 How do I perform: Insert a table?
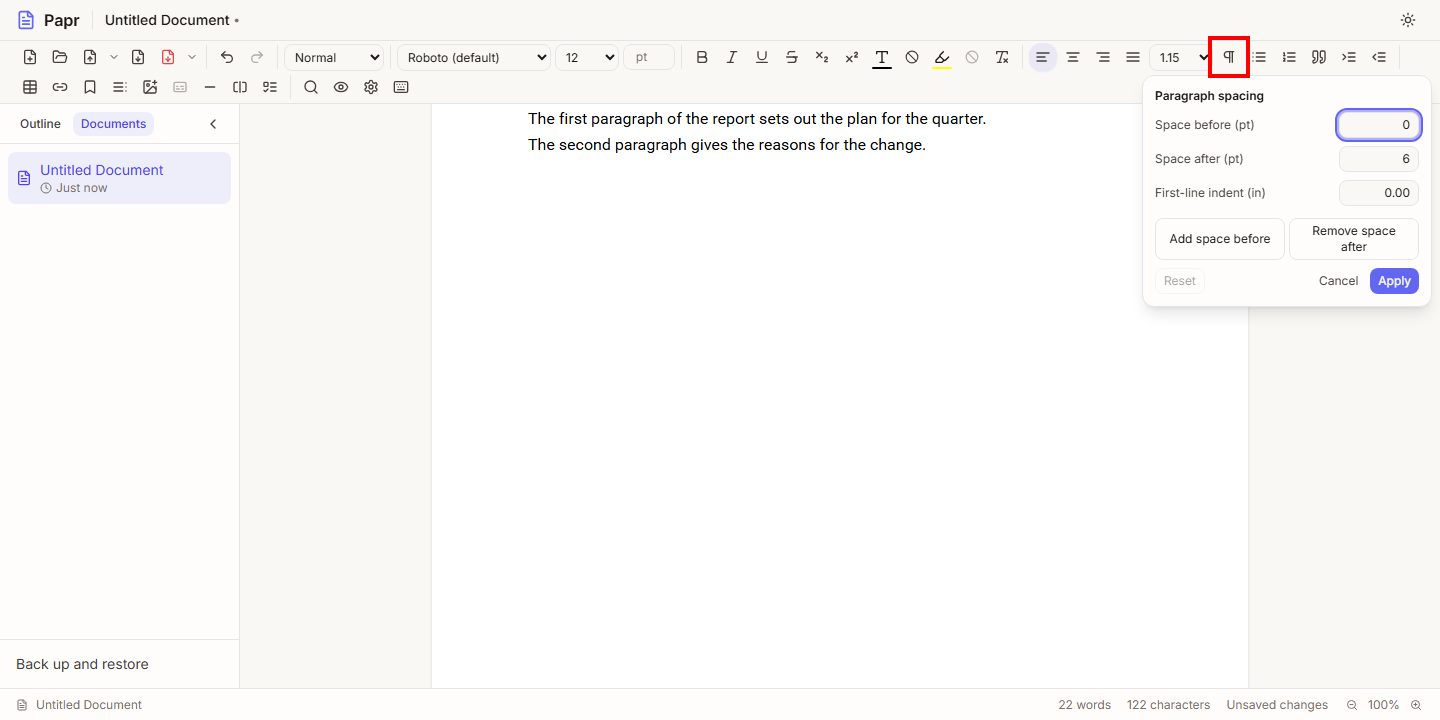tap(30, 87)
